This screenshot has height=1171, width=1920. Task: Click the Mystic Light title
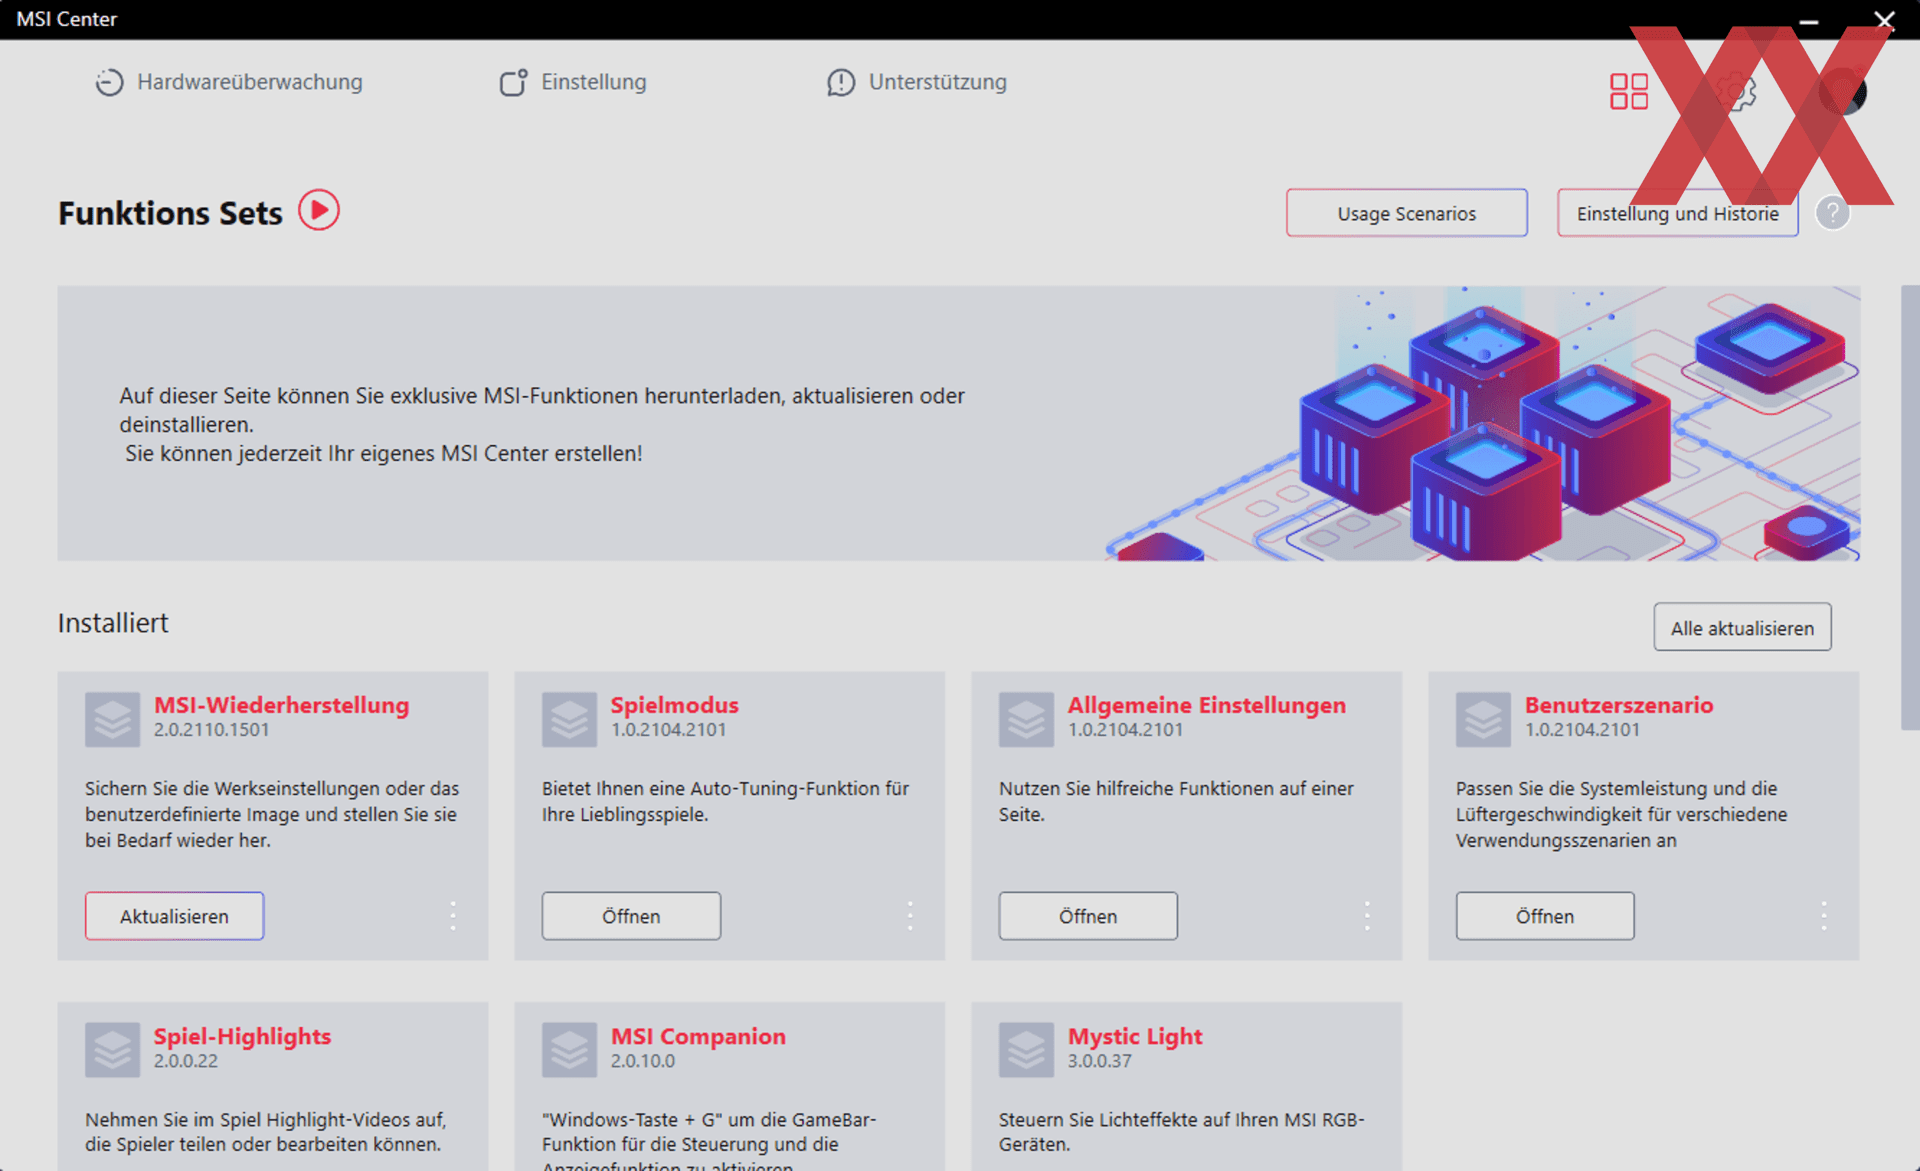1135,1036
